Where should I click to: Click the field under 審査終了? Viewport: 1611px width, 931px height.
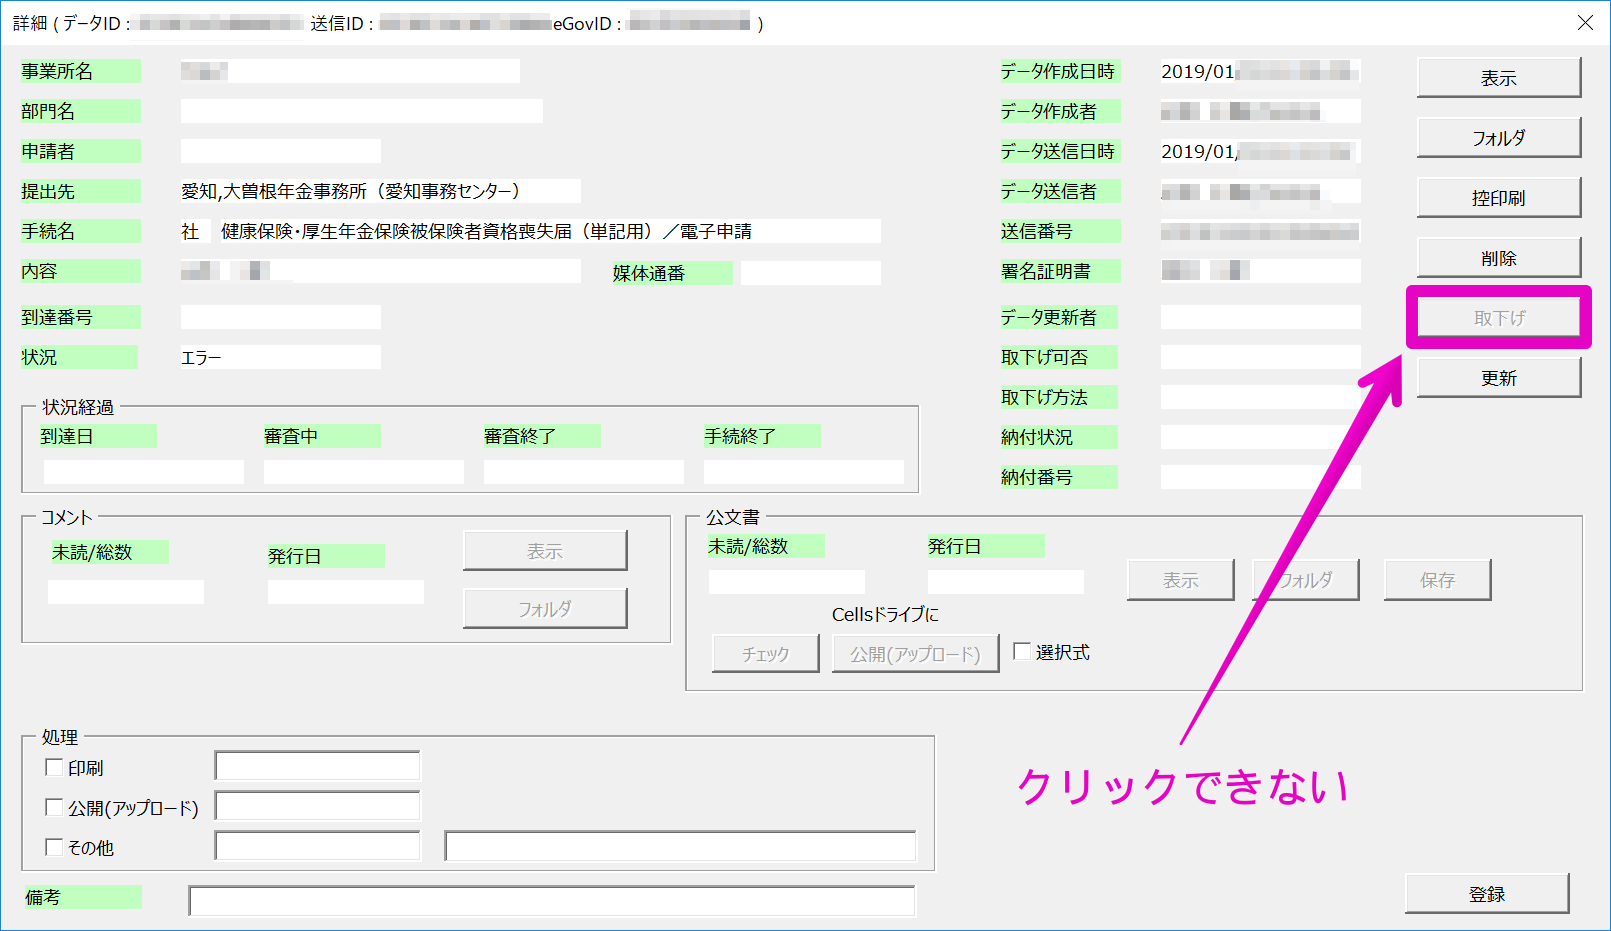pyautogui.click(x=584, y=472)
